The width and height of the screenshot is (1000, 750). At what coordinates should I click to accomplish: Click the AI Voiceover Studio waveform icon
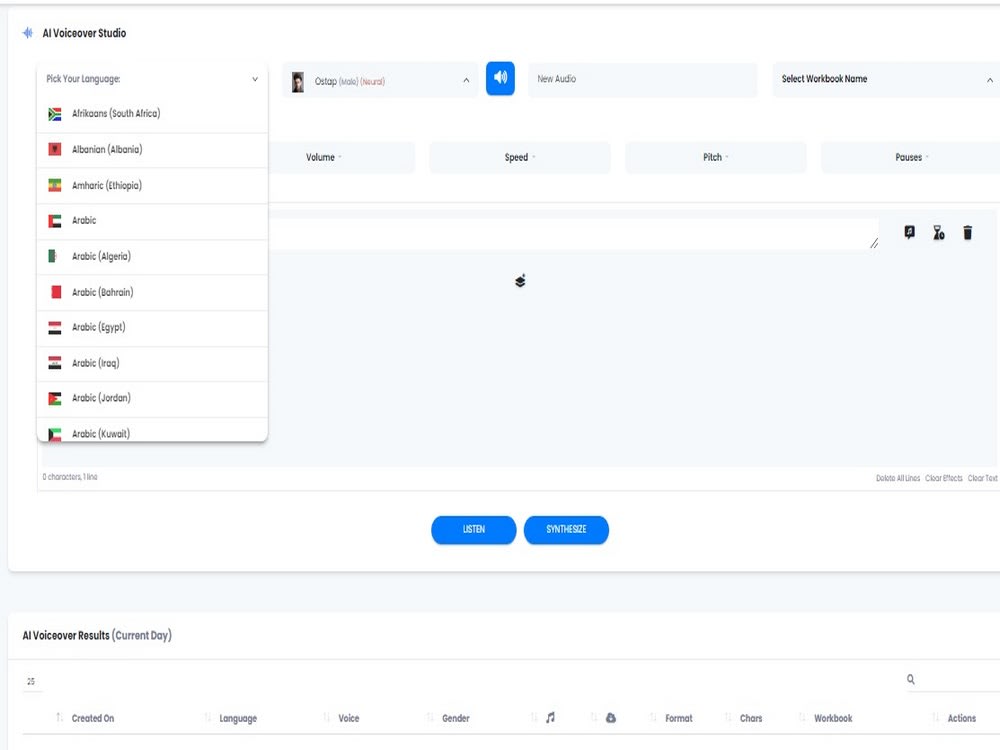[x=27, y=33]
